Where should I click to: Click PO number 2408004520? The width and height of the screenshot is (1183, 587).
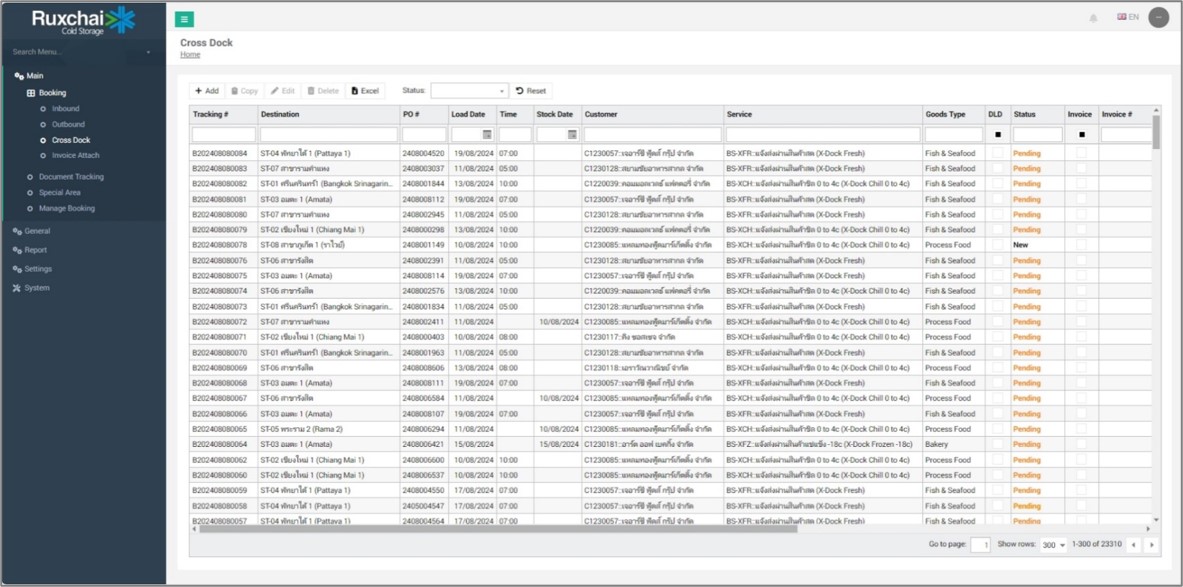pos(423,153)
